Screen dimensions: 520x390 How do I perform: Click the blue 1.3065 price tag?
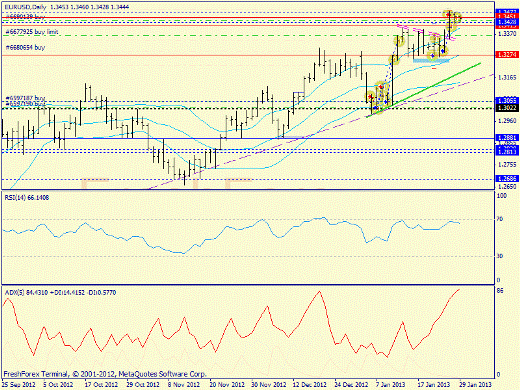point(507,100)
